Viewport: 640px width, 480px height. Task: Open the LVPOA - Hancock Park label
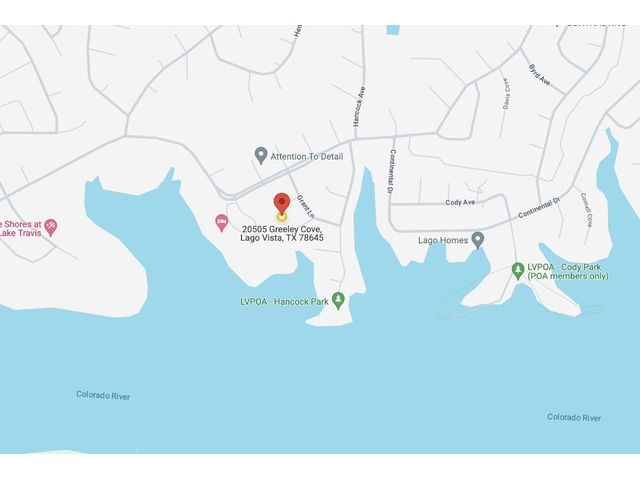pos(284,302)
